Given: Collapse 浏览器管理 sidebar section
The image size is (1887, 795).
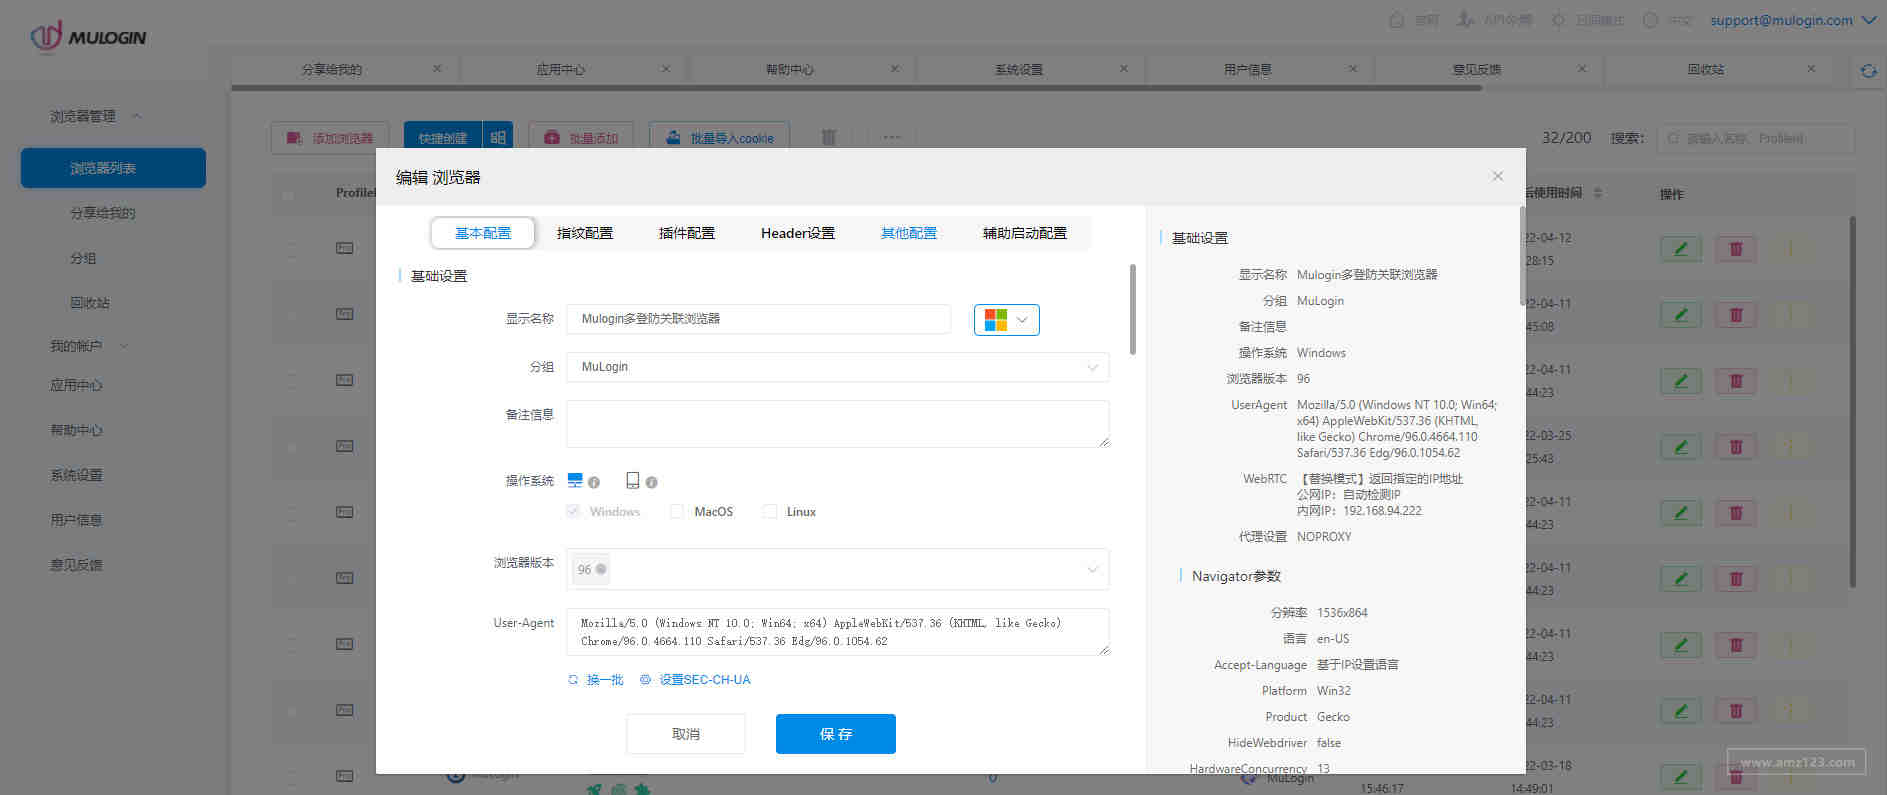Looking at the screenshot, I should pyautogui.click(x=96, y=116).
